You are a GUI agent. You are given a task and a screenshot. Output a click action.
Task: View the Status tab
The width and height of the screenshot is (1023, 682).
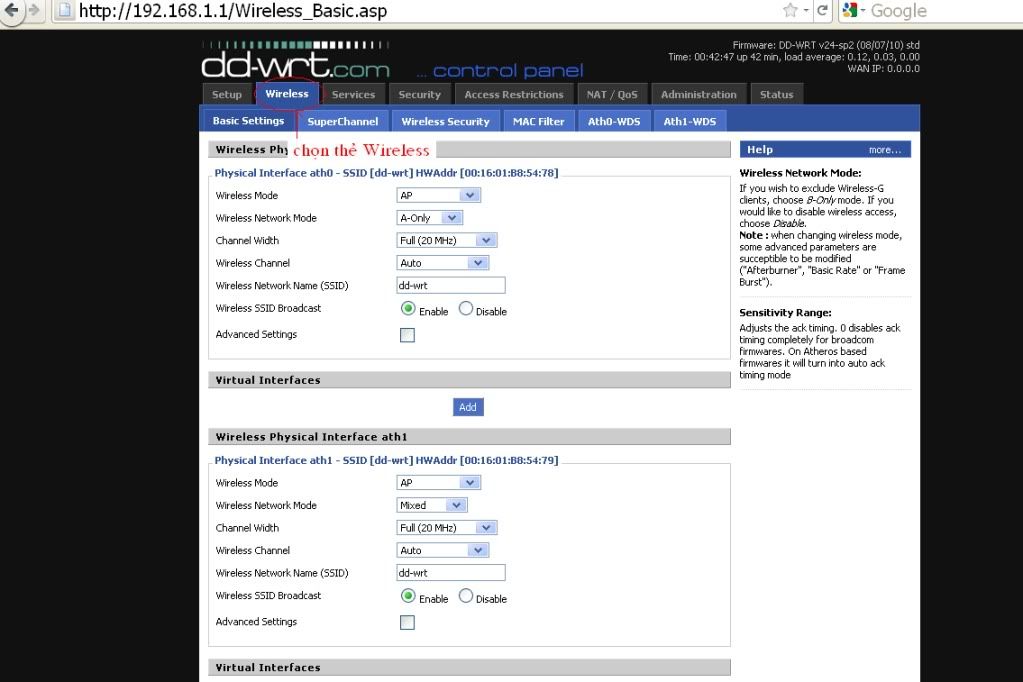tap(776, 95)
